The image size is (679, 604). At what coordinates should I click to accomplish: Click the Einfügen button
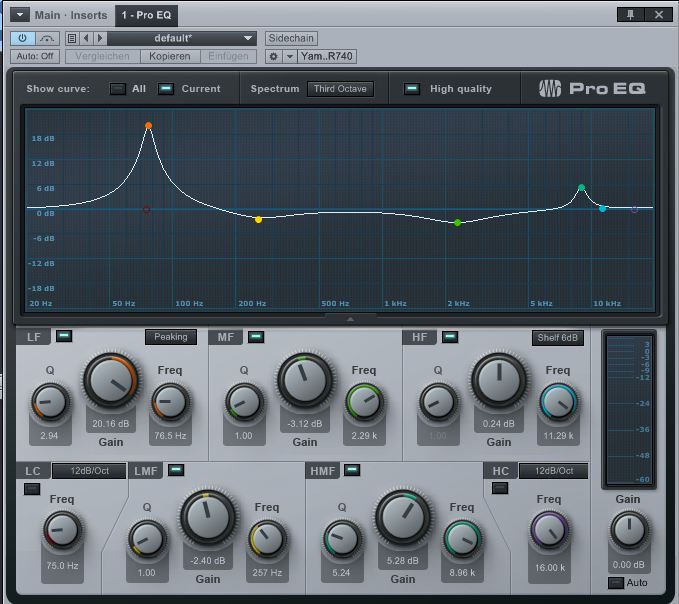point(228,56)
